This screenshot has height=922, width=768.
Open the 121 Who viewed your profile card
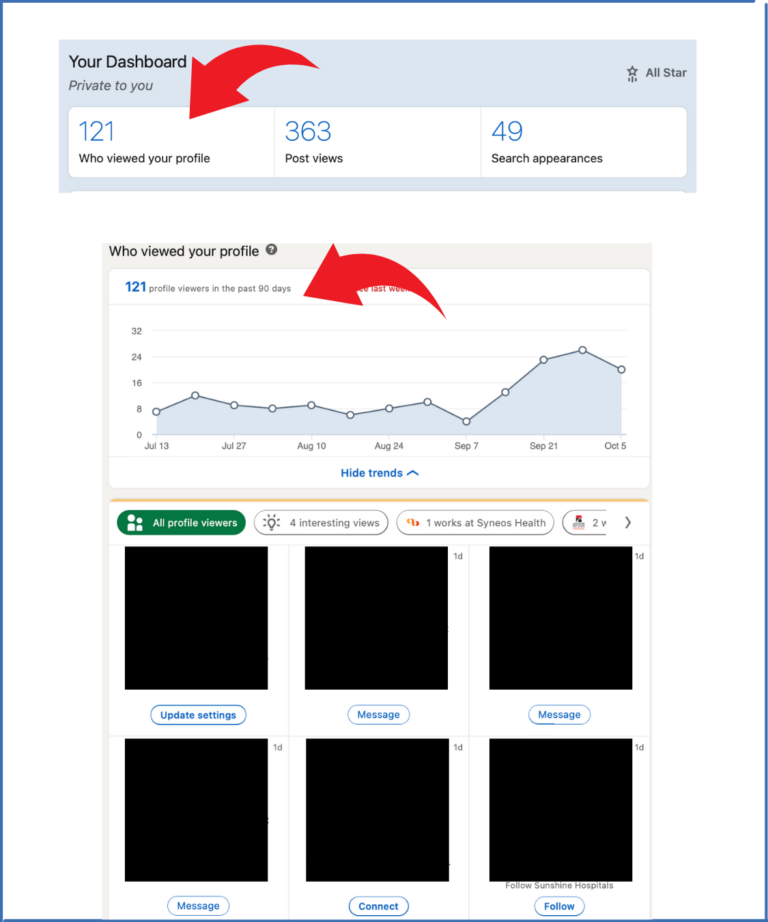[x=171, y=142]
